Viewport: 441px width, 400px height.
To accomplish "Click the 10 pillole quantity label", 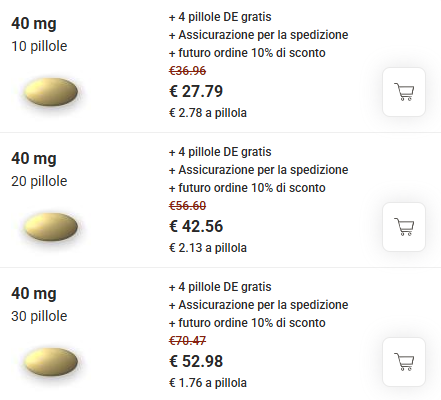I will (39, 46).
